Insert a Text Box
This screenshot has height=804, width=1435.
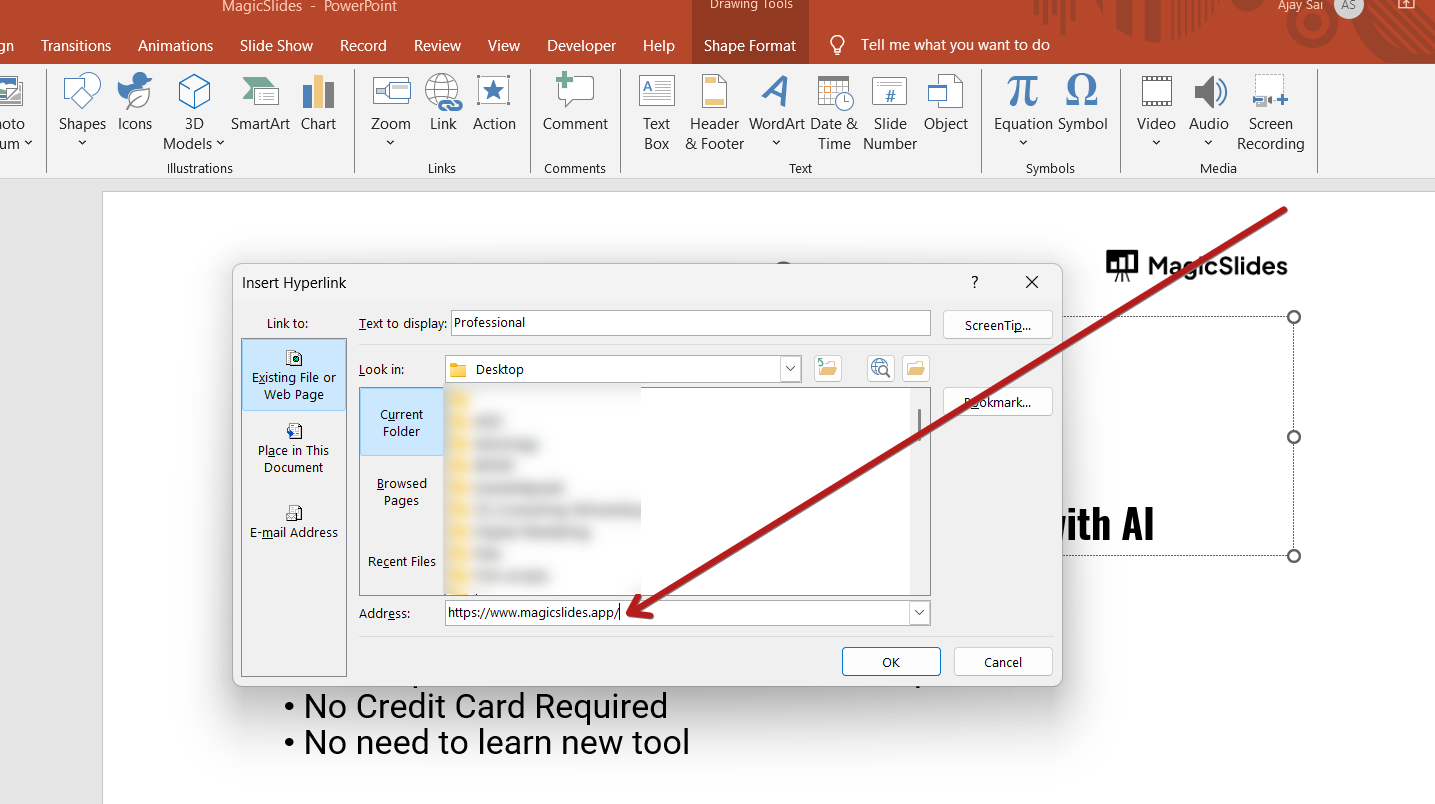656,112
